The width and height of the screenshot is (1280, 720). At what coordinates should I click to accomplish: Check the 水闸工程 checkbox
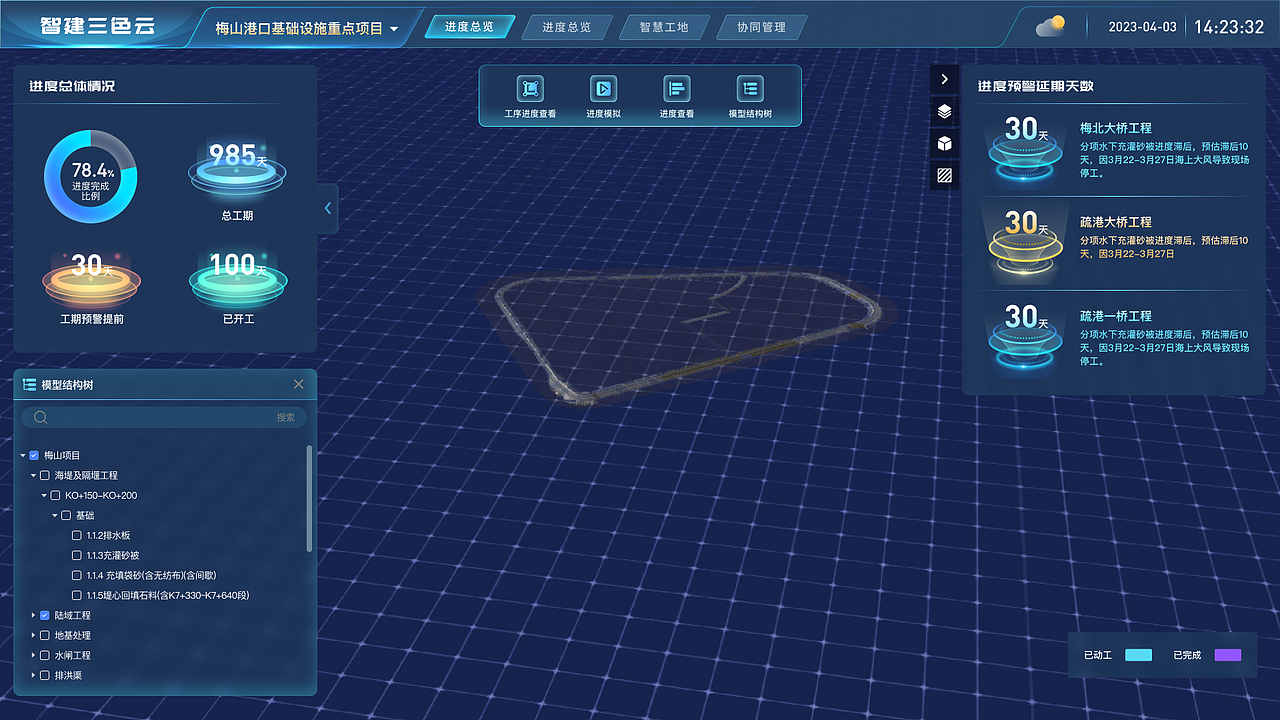[44, 655]
